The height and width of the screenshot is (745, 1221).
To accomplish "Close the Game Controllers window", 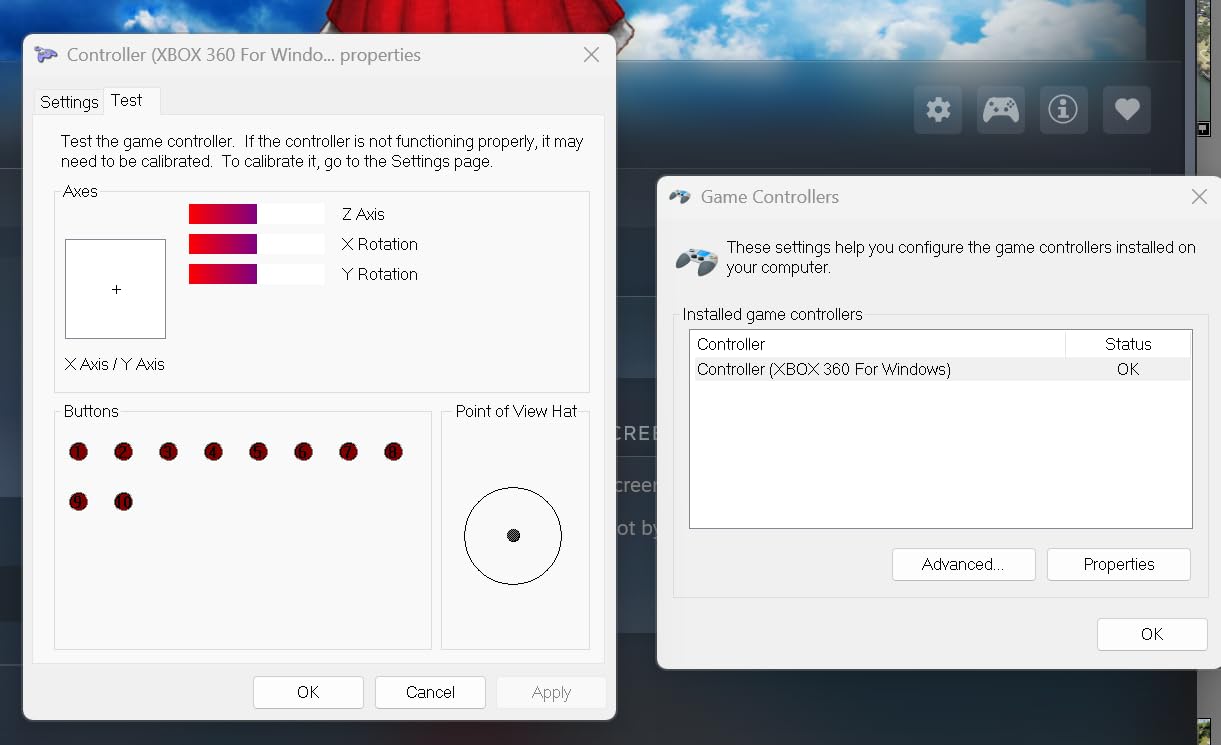I will click(1199, 197).
